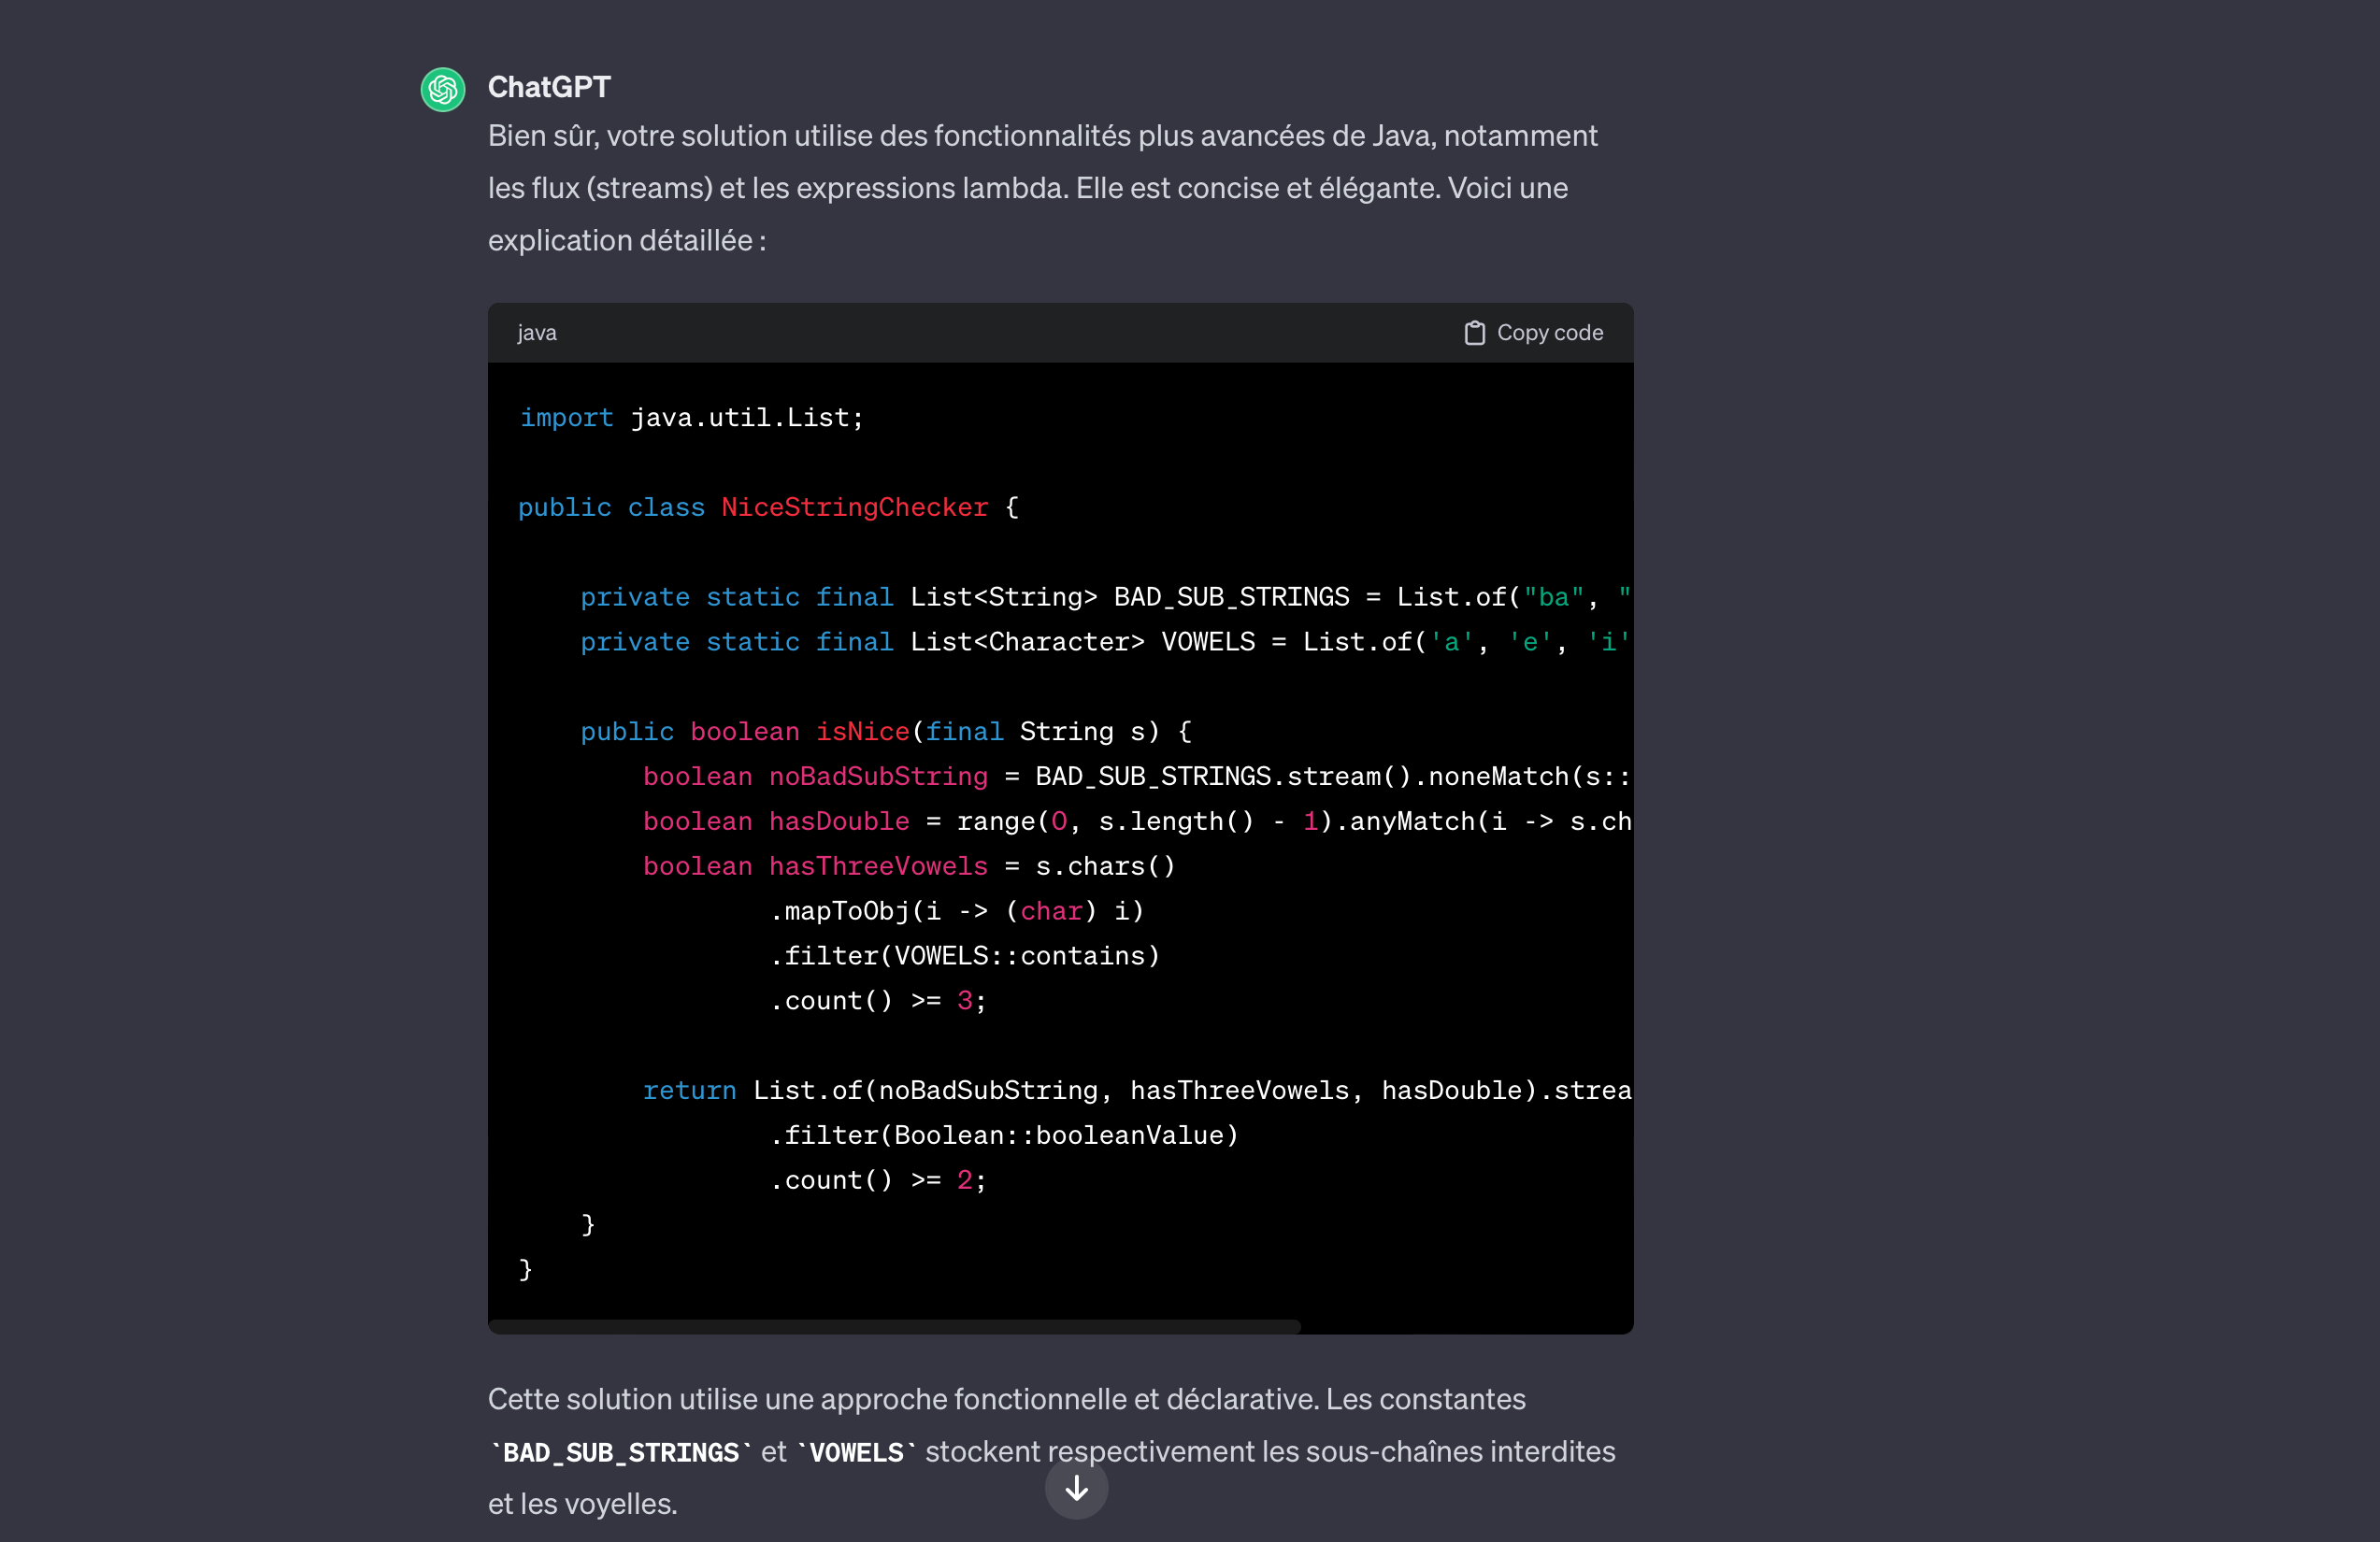Click the isNice method name
This screenshot has height=1542, width=2380.
tap(862, 732)
